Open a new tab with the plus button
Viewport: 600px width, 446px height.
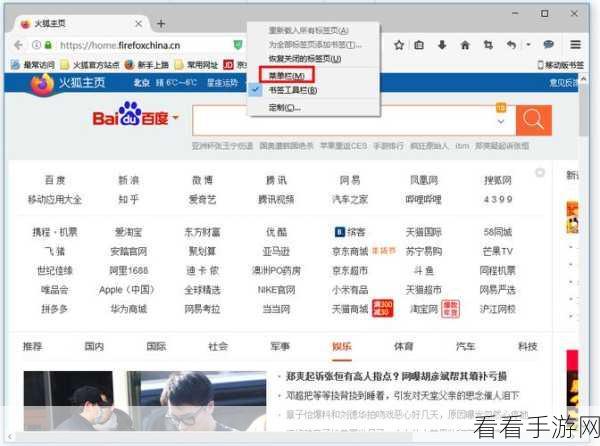(161, 24)
